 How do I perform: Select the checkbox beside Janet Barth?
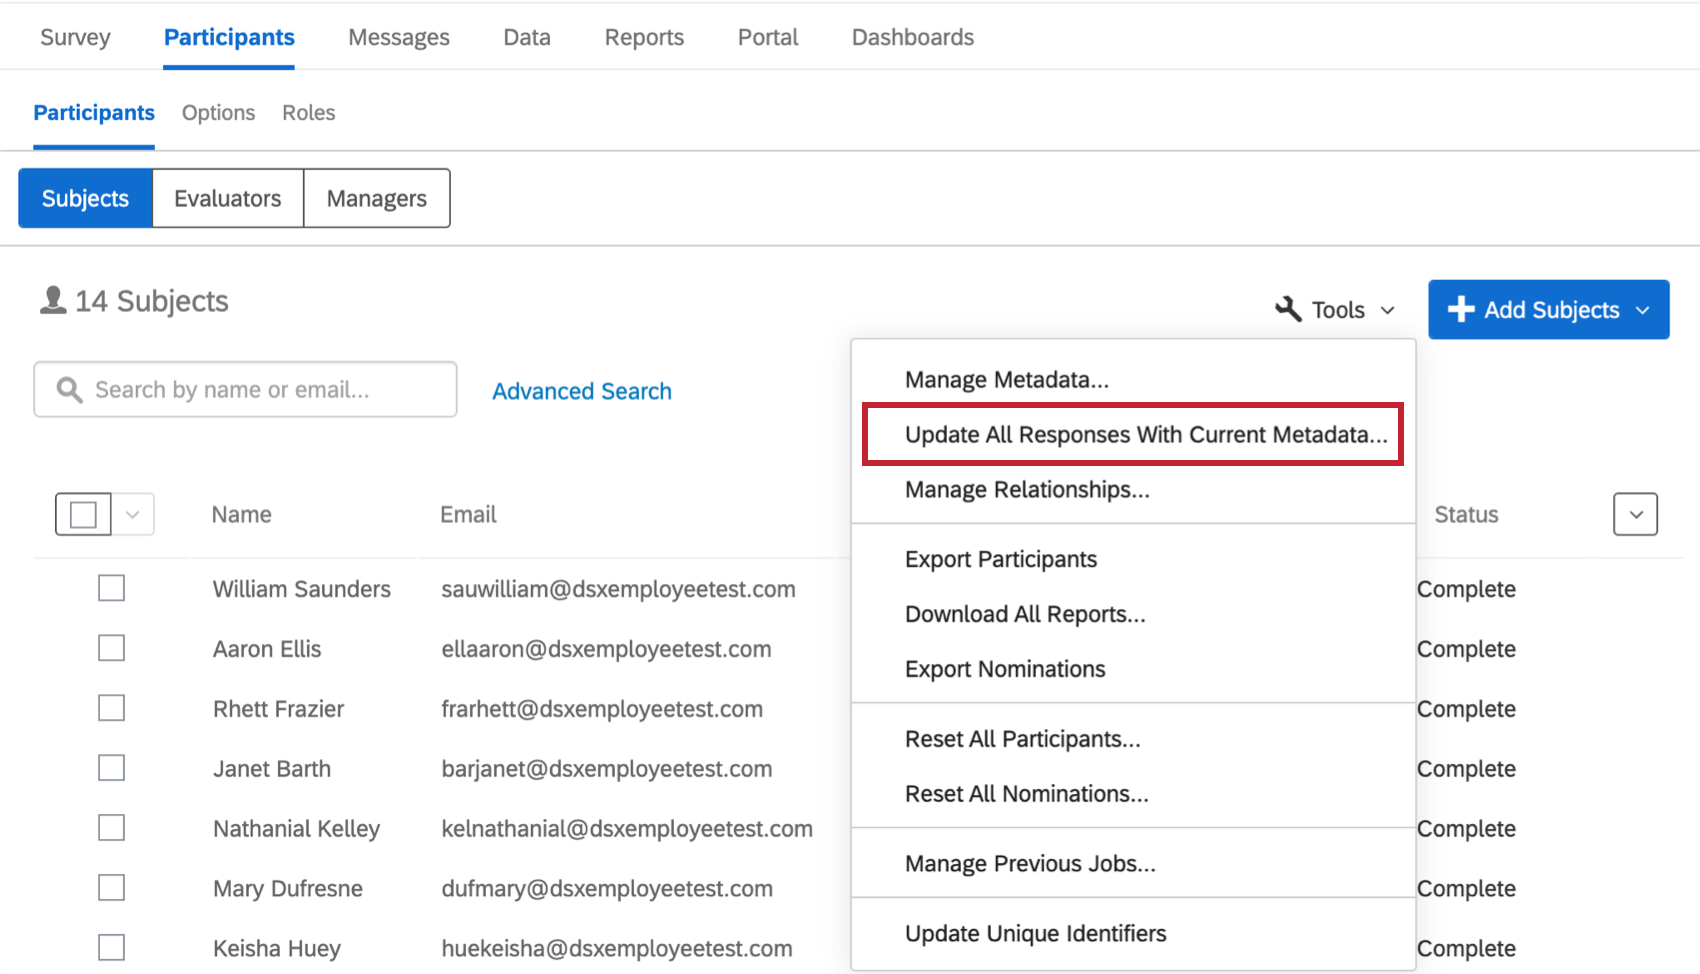pyautogui.click(x=111, y=768)
